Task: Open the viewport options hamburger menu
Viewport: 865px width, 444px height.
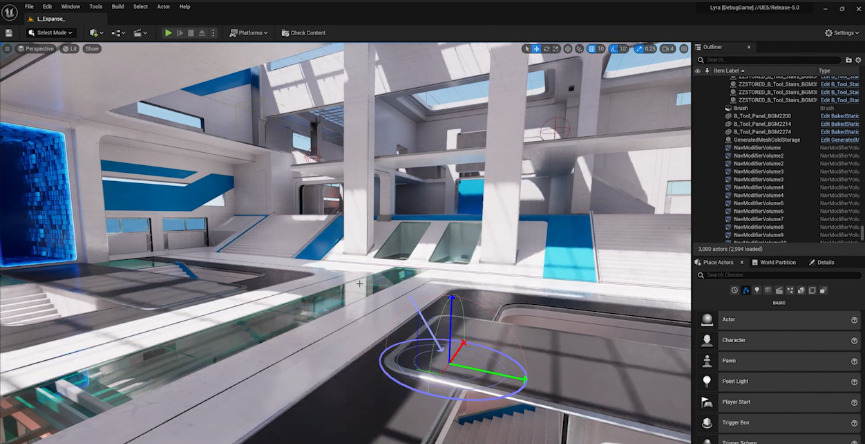Action: coord(7,49)
